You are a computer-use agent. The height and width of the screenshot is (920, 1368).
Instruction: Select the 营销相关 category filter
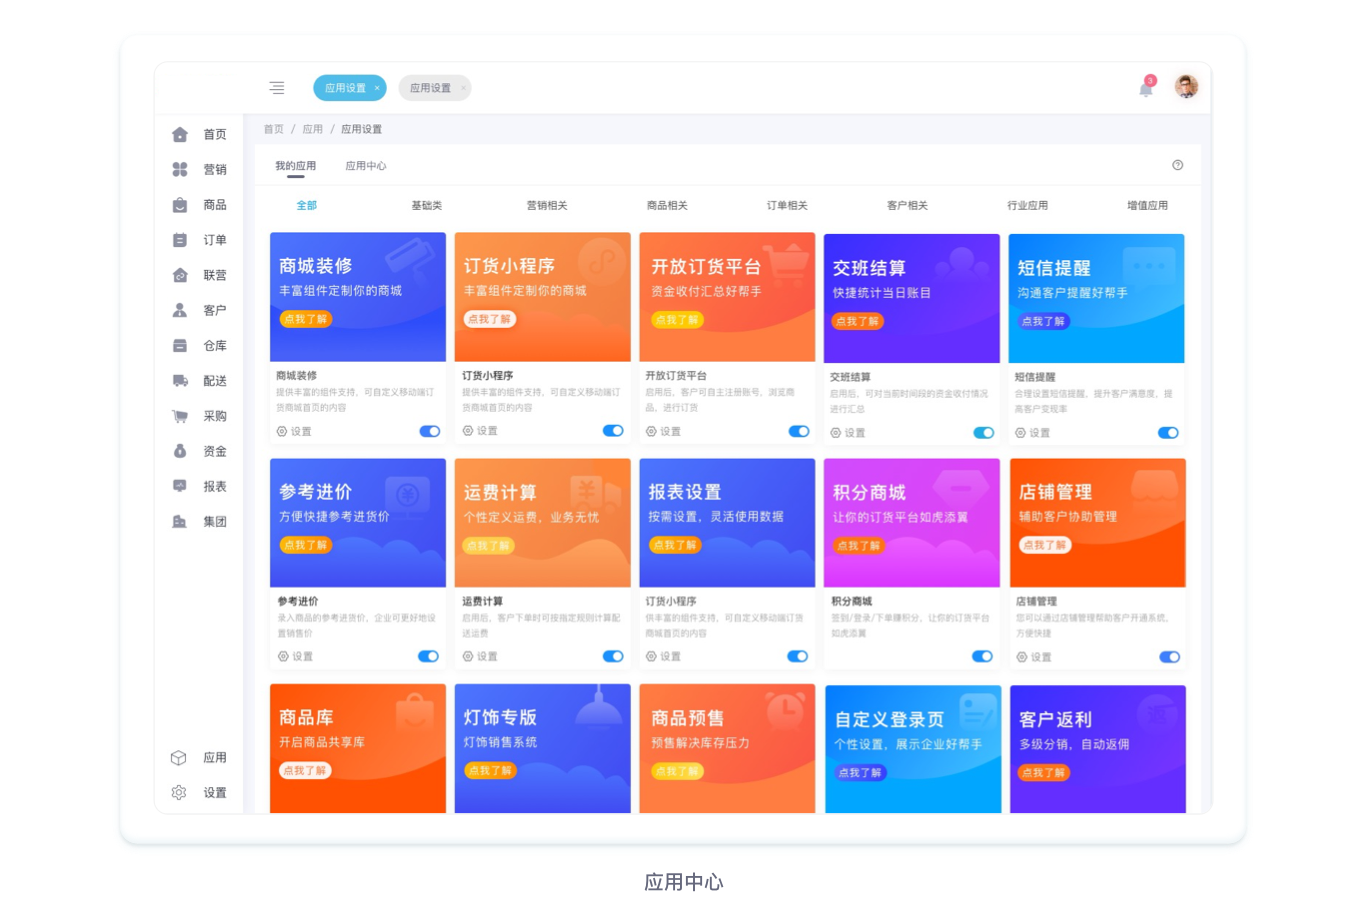pos(547,205)
